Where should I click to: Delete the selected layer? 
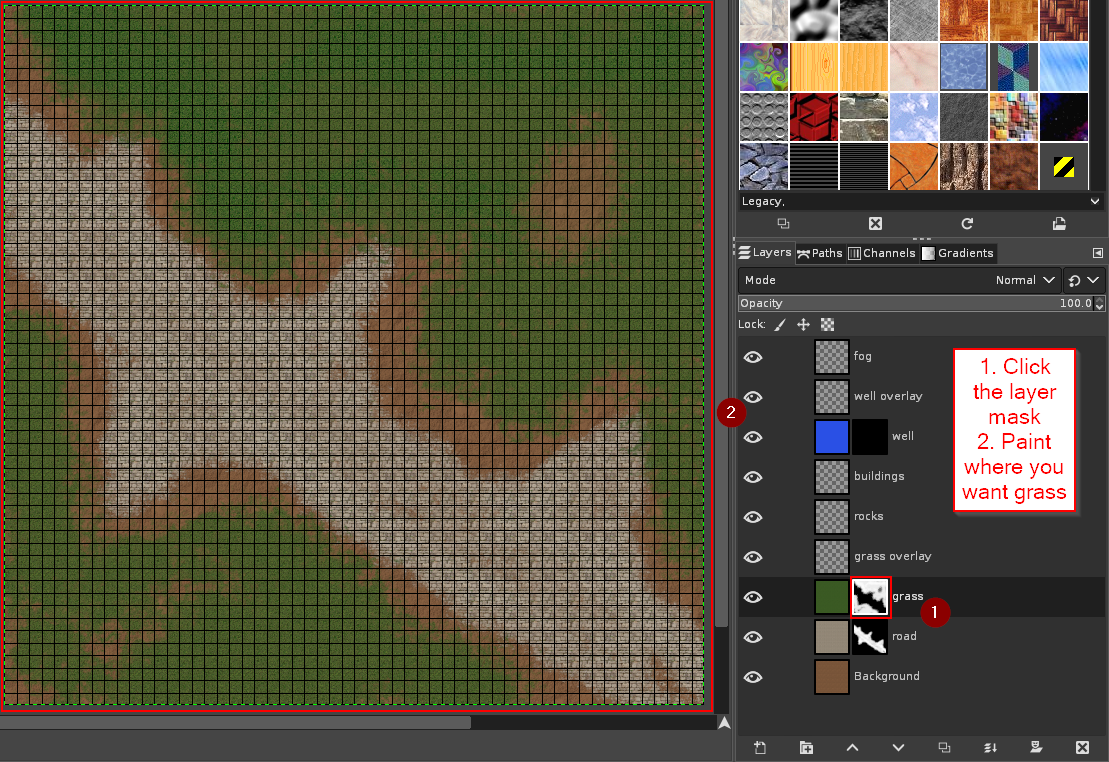click(x=1082, y=747)
